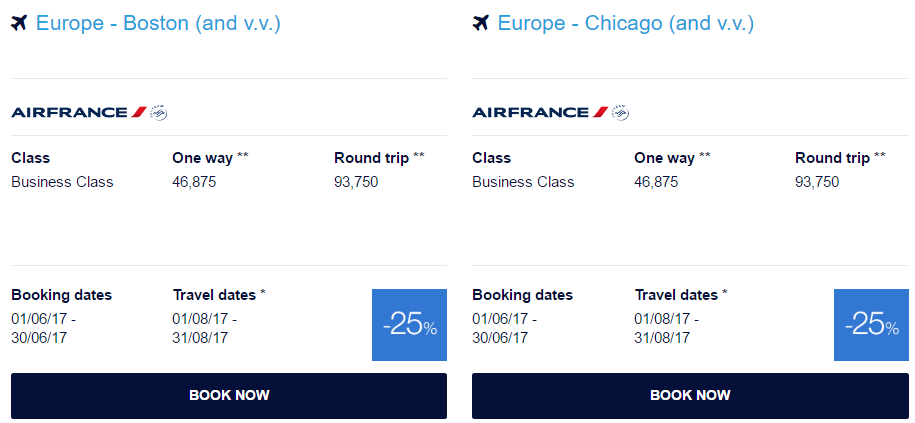Click Business Class text in Boston card

tap(62, 182)
